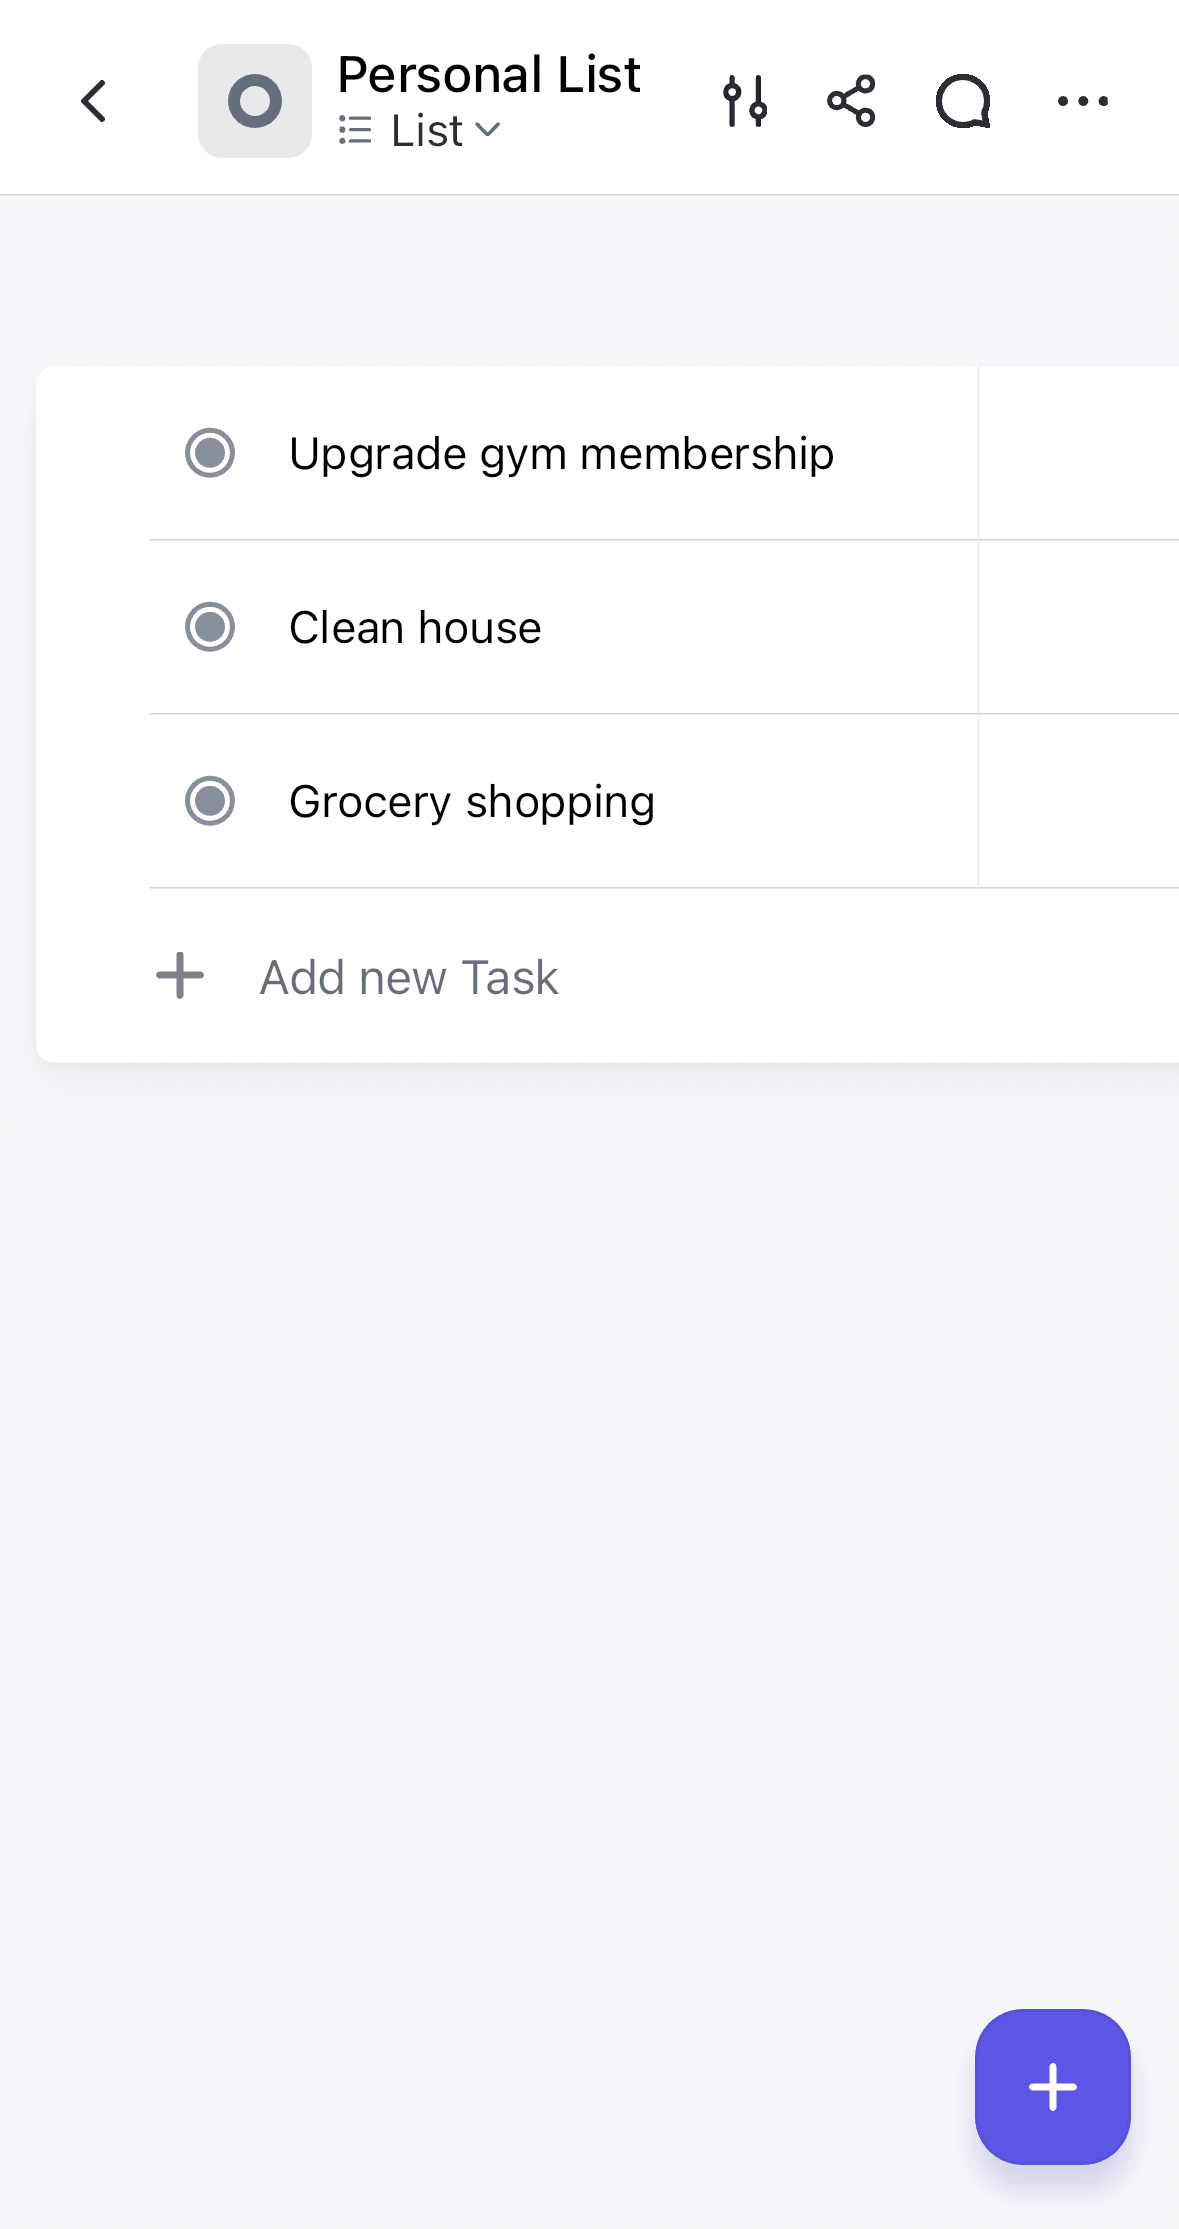Viewport: 1179px width, 2229px height.
Task: Tap the Personal List avatar icon
Action: pyautogui.click(x=255, y=101)
